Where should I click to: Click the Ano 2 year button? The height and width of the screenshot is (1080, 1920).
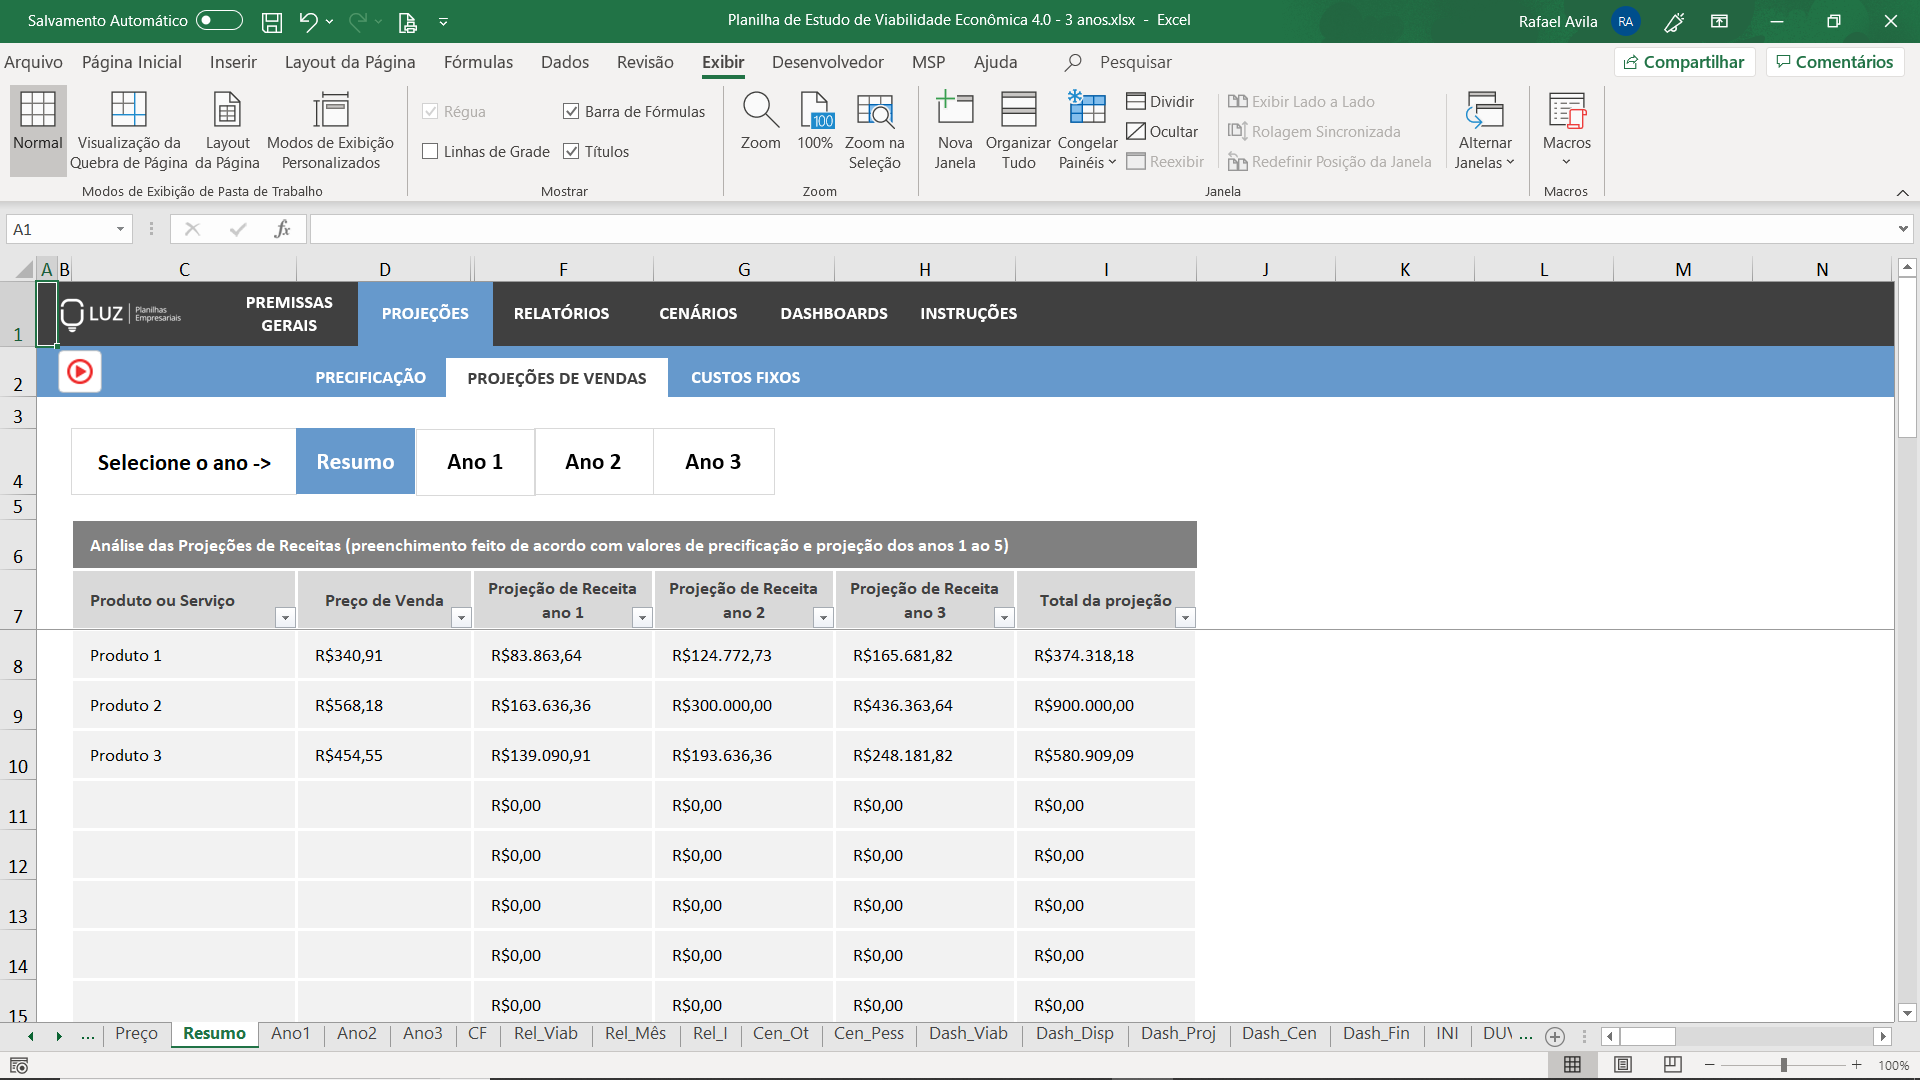click(593, 462)
